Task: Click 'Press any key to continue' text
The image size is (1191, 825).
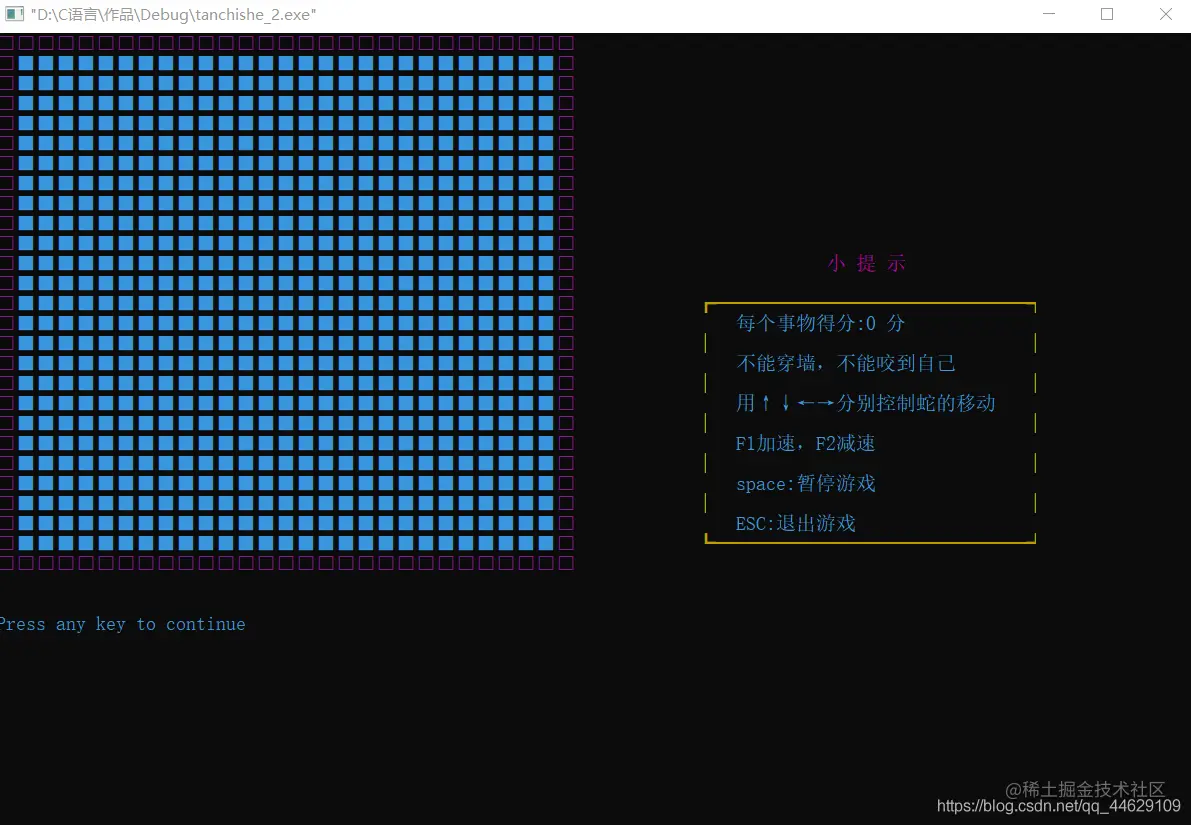Action: (123, 624)
